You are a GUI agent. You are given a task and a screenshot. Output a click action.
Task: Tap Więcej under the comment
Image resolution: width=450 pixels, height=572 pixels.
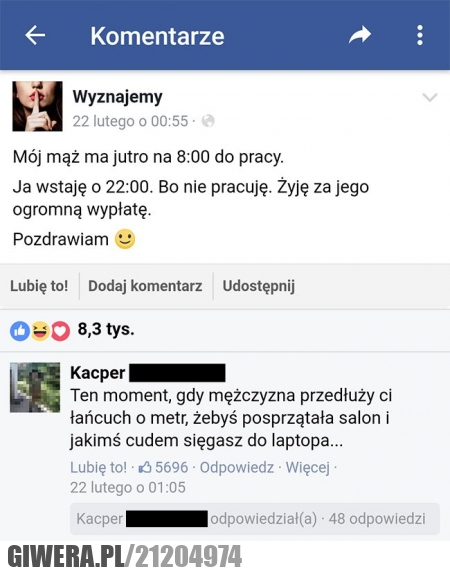307,467
